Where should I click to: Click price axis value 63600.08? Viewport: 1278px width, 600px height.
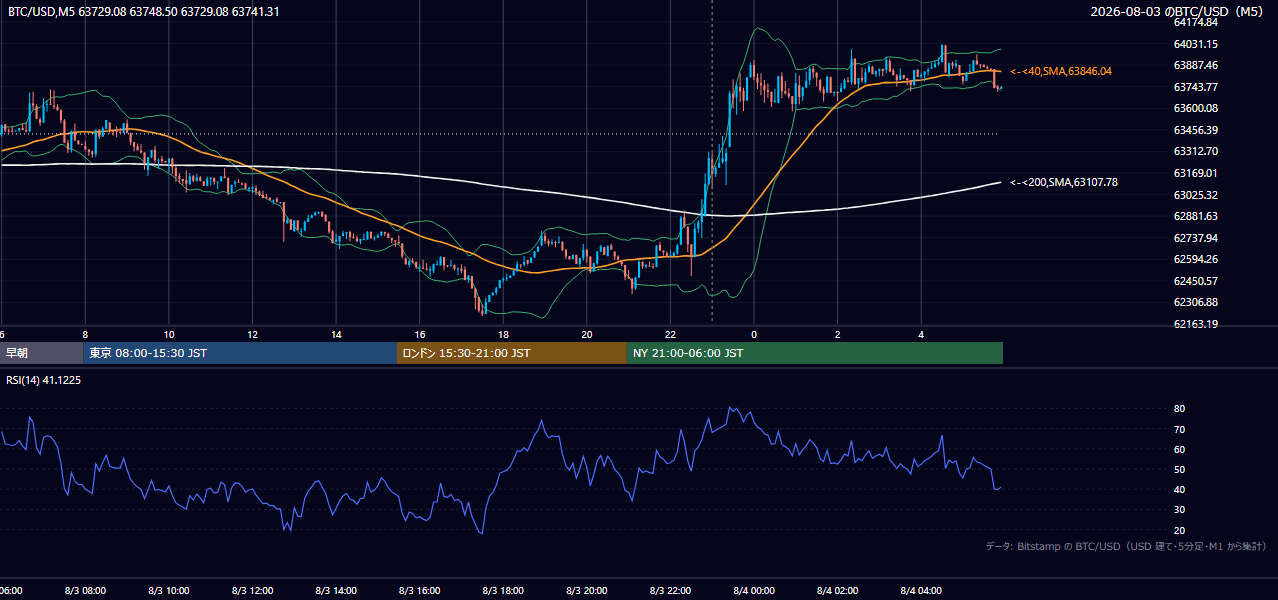point(1195,108)
